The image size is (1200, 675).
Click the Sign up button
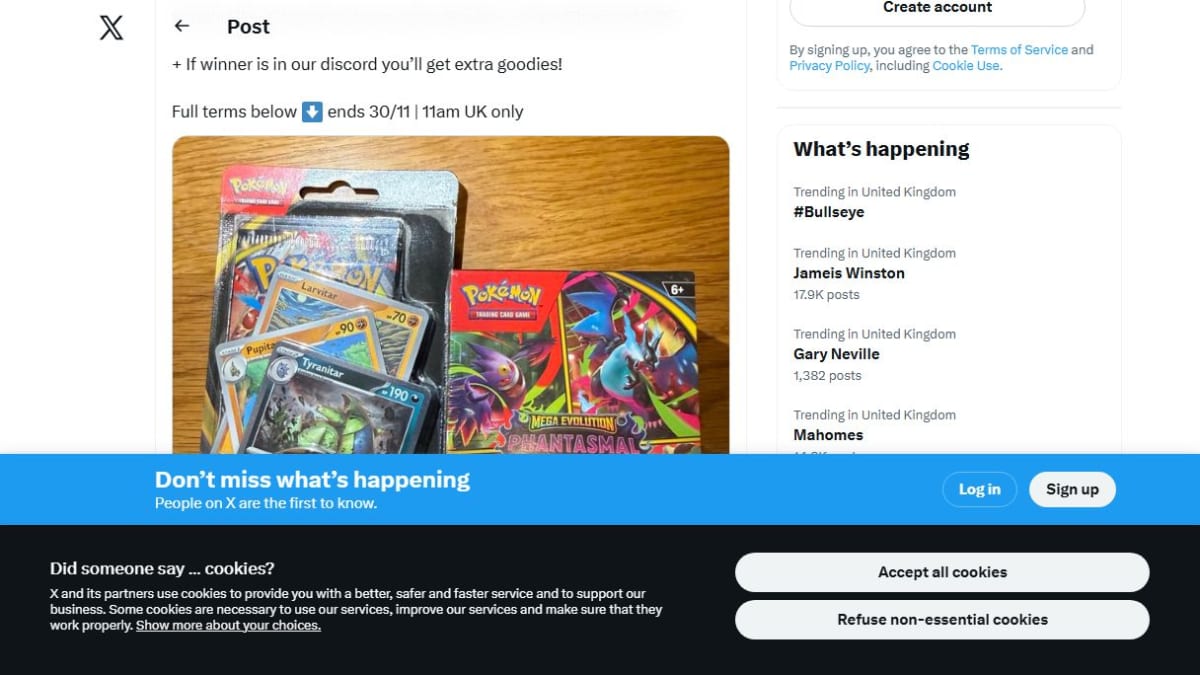coord(1072,489)
